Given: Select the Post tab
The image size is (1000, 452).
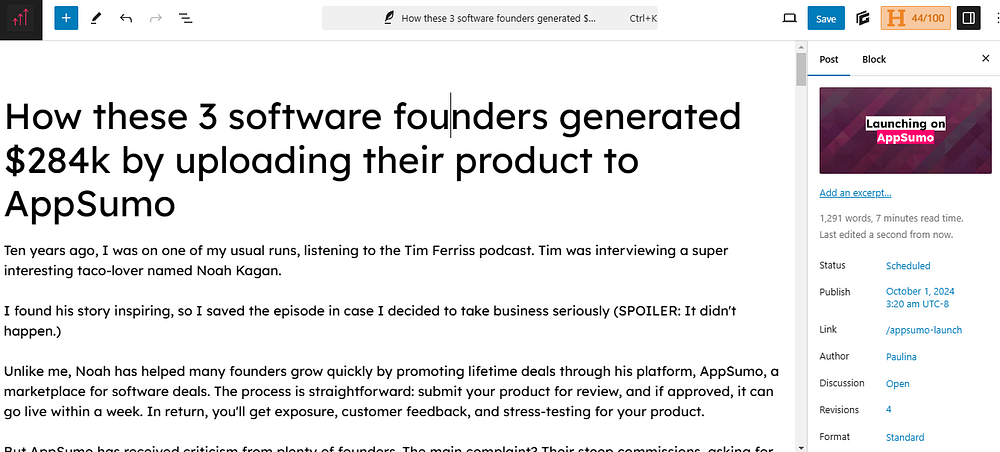Looking at the screenshot, I should pyautogui.click(x=829, y=59).
